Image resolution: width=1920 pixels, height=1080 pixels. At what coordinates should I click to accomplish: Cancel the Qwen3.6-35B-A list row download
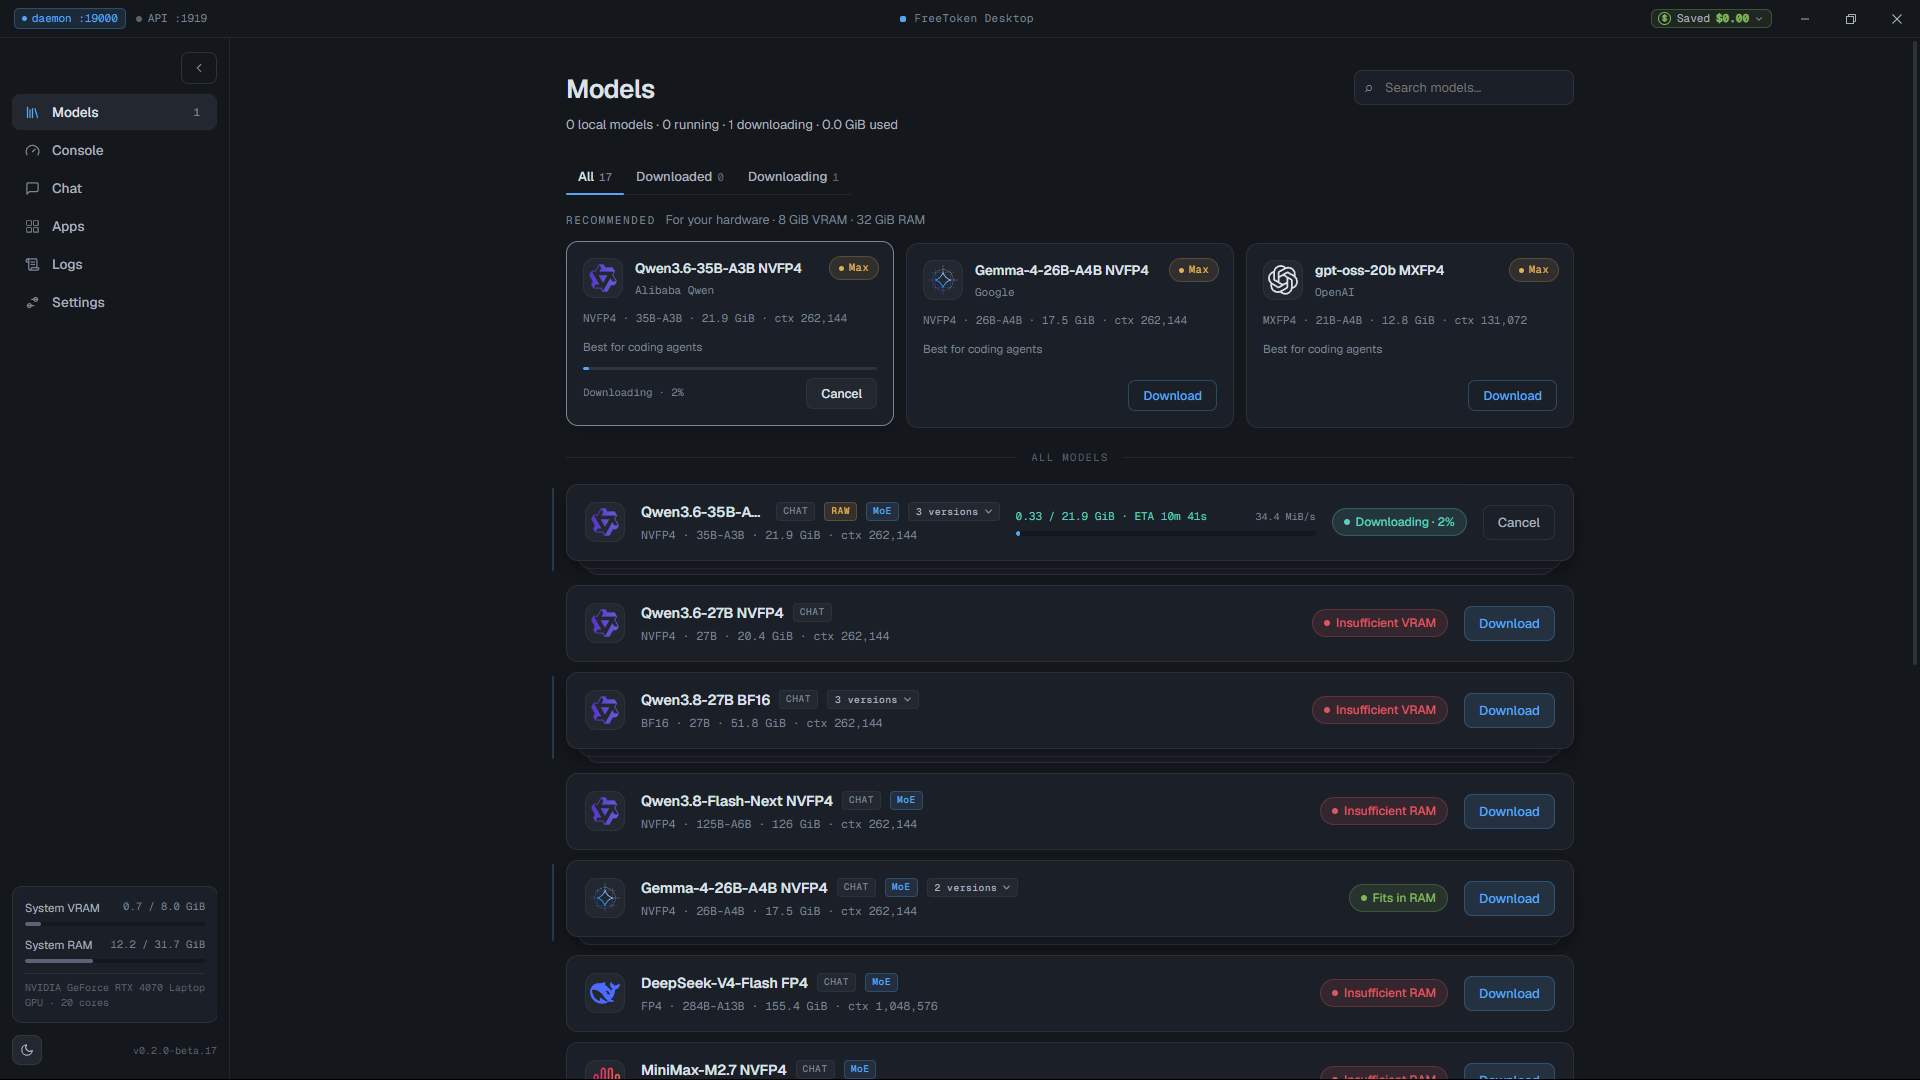1518,523
